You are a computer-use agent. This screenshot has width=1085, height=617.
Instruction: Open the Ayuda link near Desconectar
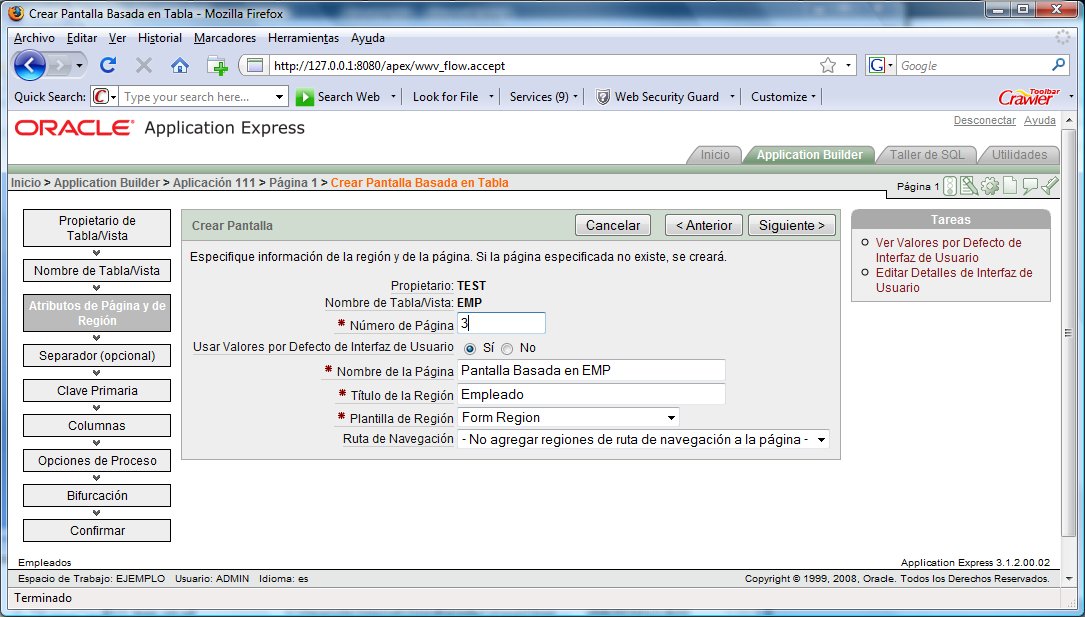(1040, 120)
